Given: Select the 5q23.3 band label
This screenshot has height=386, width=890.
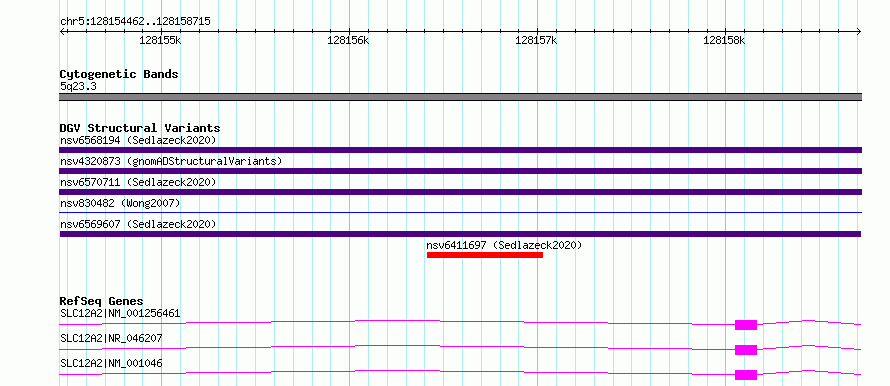Looking at the screenshot, I should click(78, 86).
